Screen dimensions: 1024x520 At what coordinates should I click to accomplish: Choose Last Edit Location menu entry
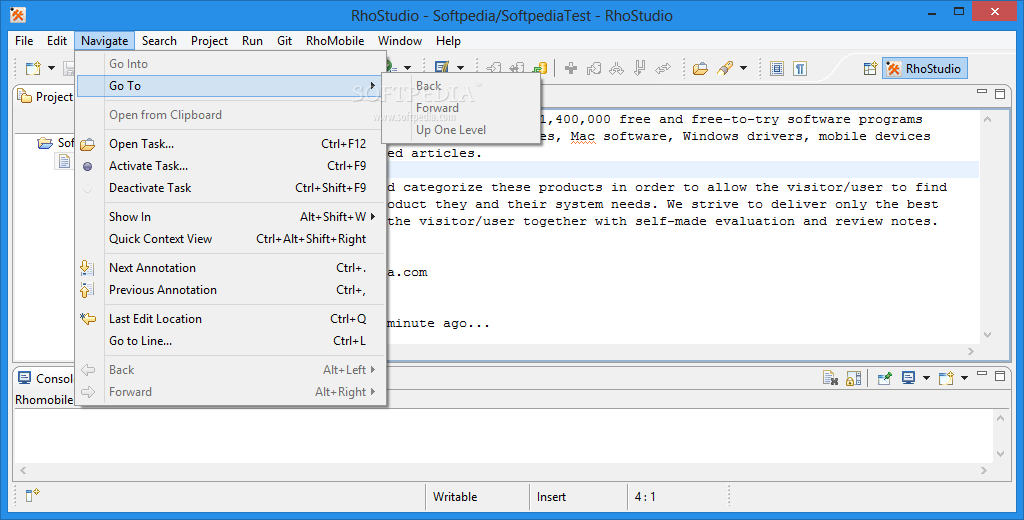[x=231, y=319]
